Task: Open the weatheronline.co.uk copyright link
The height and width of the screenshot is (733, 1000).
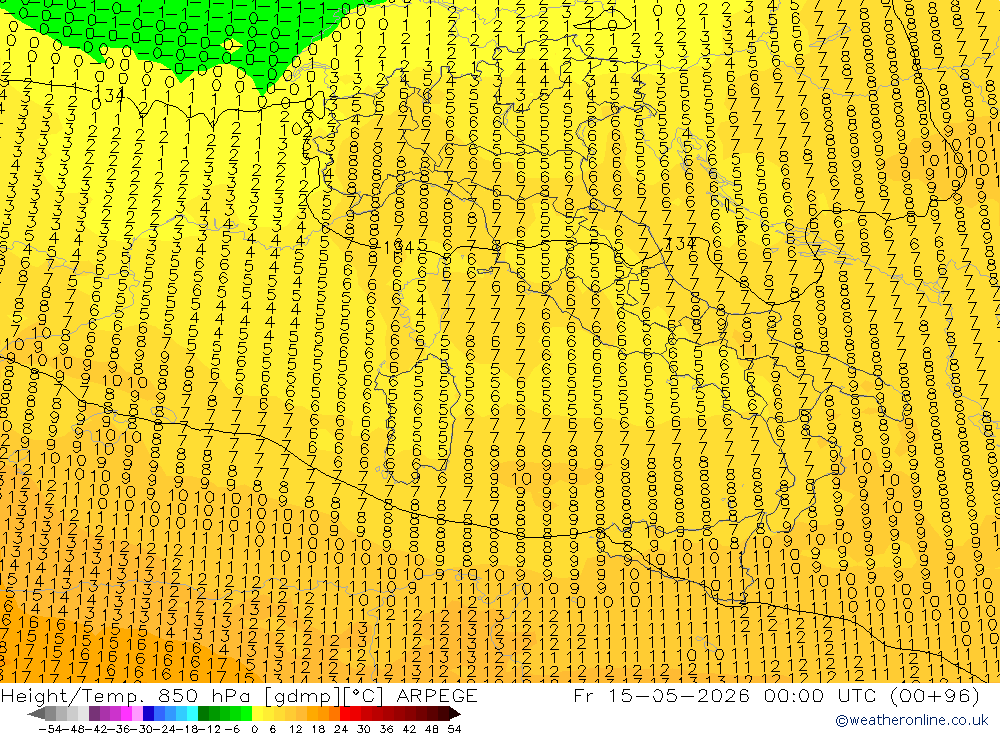Action: point(912,720)
